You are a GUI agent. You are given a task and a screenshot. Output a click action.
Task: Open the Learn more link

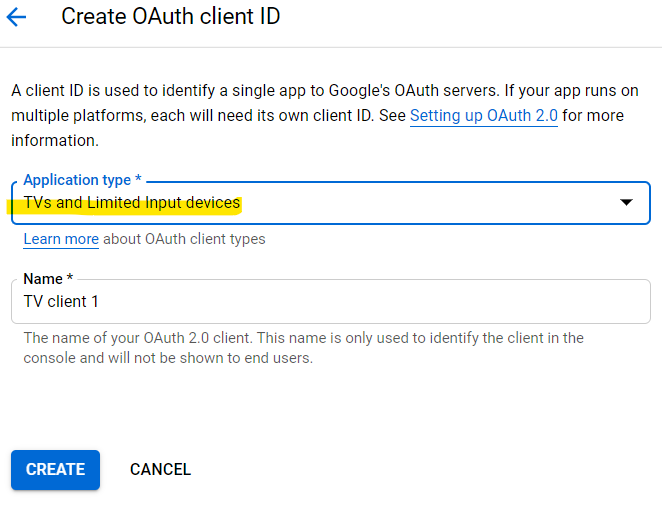61,239
